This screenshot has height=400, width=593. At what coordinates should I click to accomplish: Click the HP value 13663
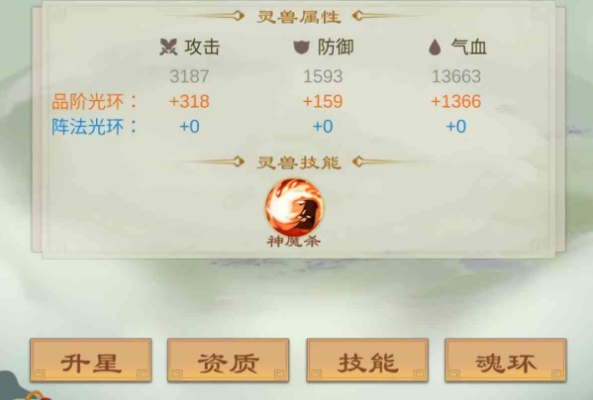pyautogui.click(x=456, y=76)
